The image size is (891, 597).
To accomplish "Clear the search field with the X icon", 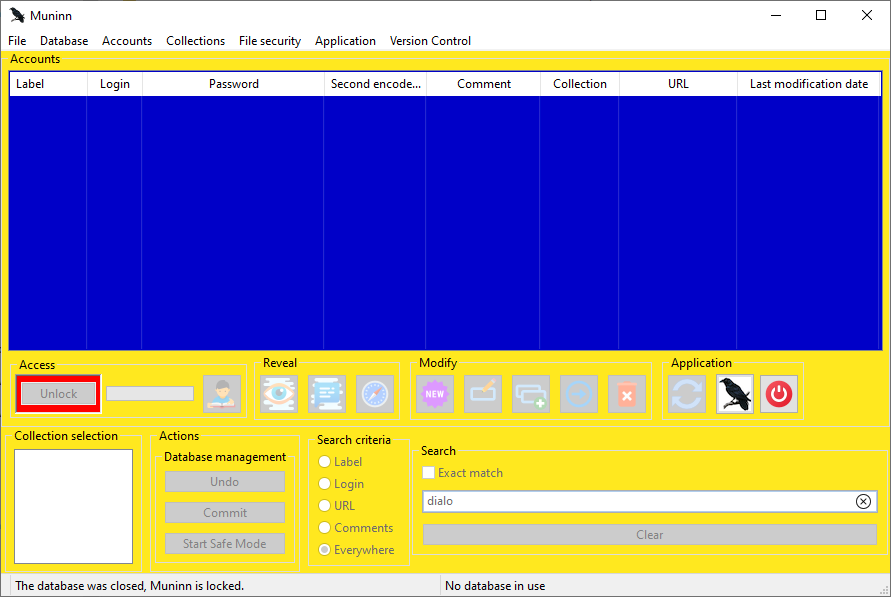I will [863, 501].
